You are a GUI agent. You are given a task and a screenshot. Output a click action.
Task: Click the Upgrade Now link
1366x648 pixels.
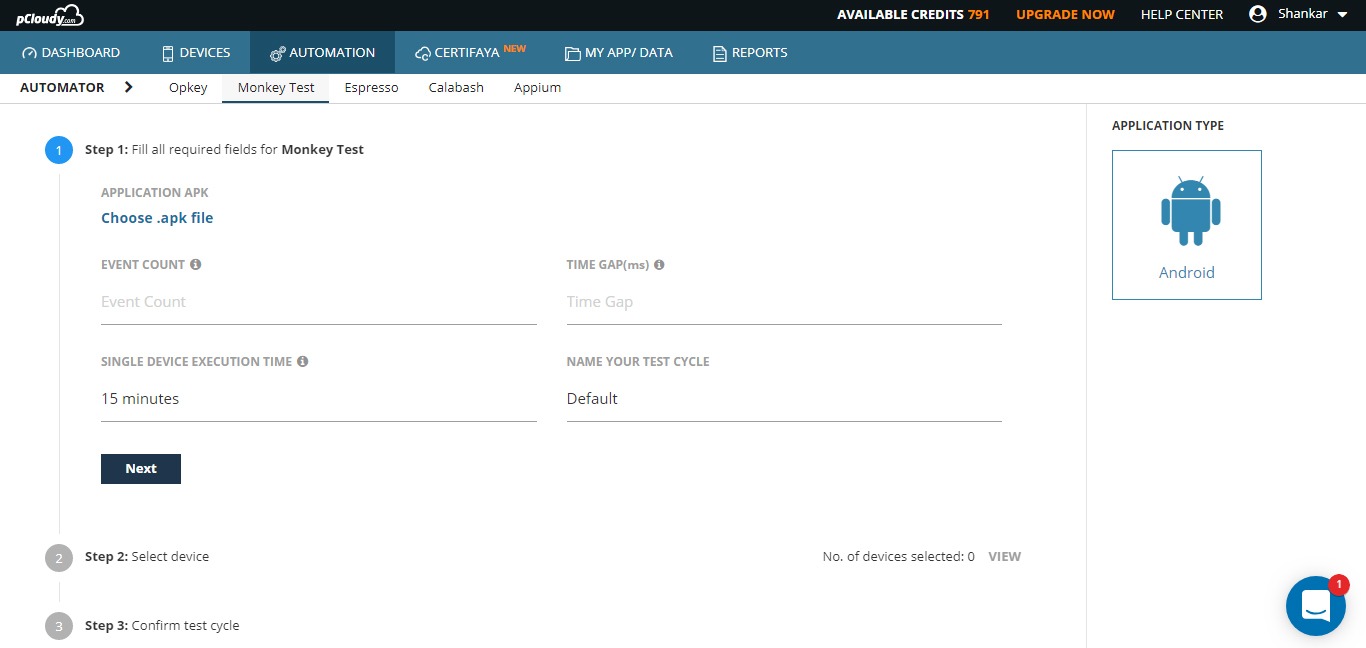click(1065, 15)
